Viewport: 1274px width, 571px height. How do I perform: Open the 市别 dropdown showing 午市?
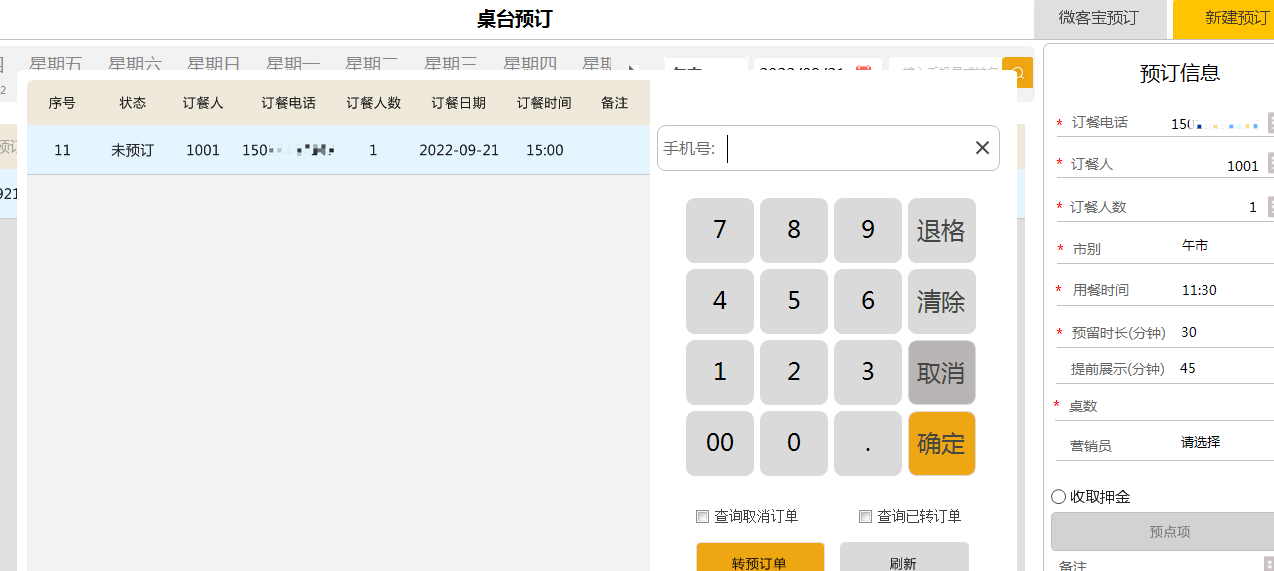tap(1220, 246)
